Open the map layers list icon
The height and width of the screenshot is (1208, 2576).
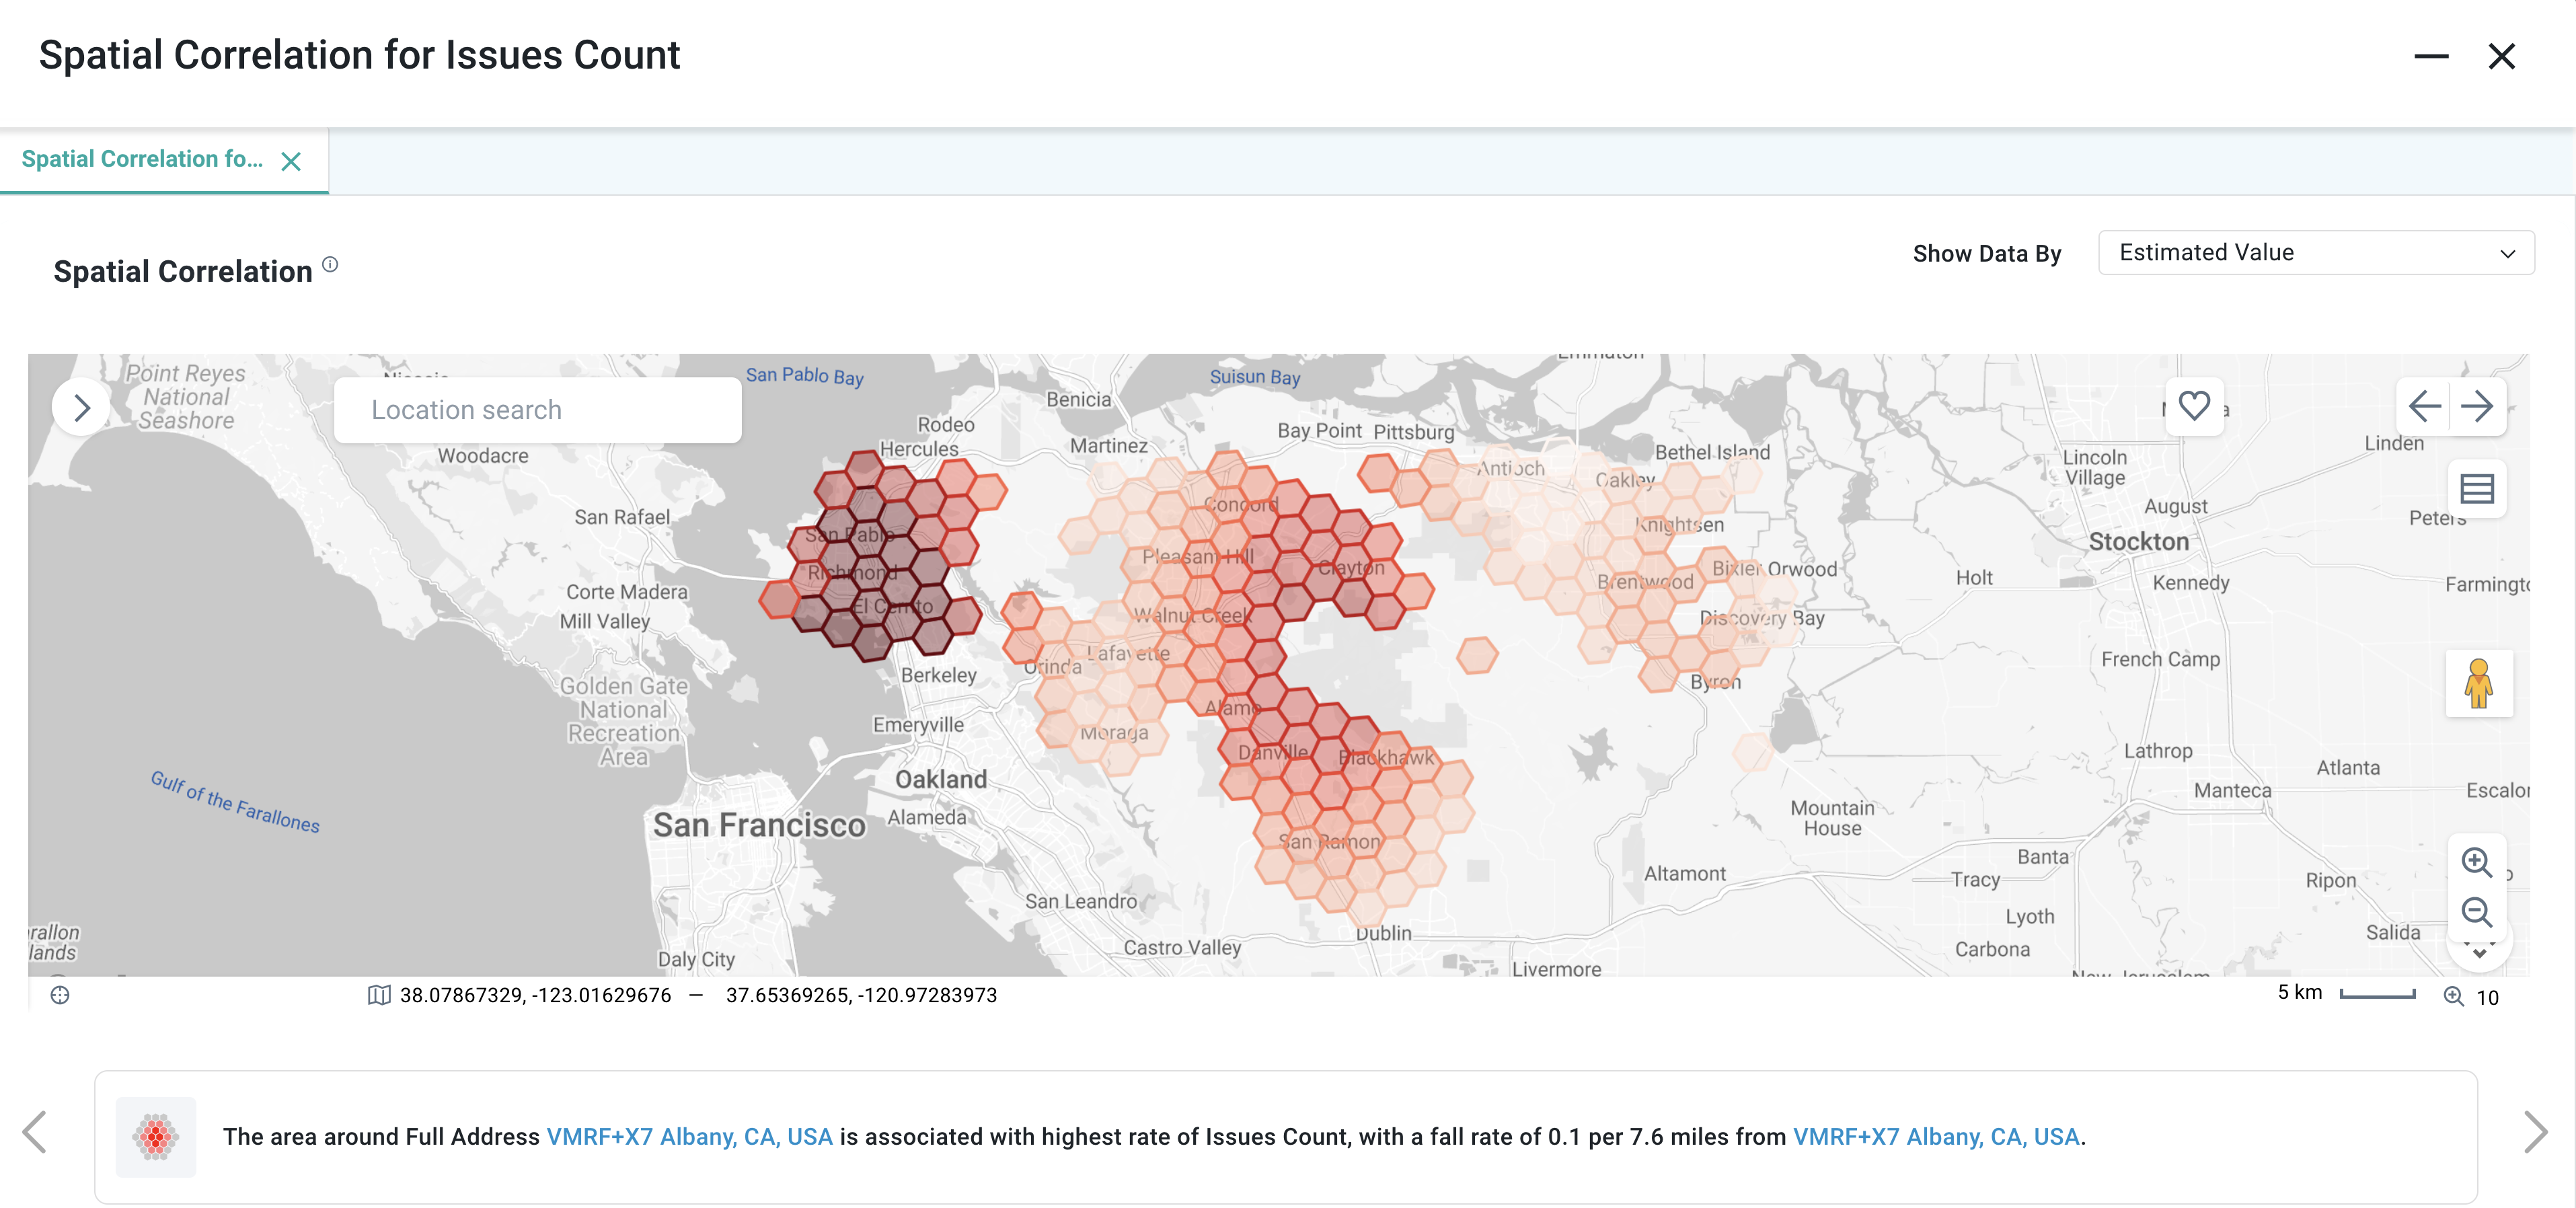2477,489
